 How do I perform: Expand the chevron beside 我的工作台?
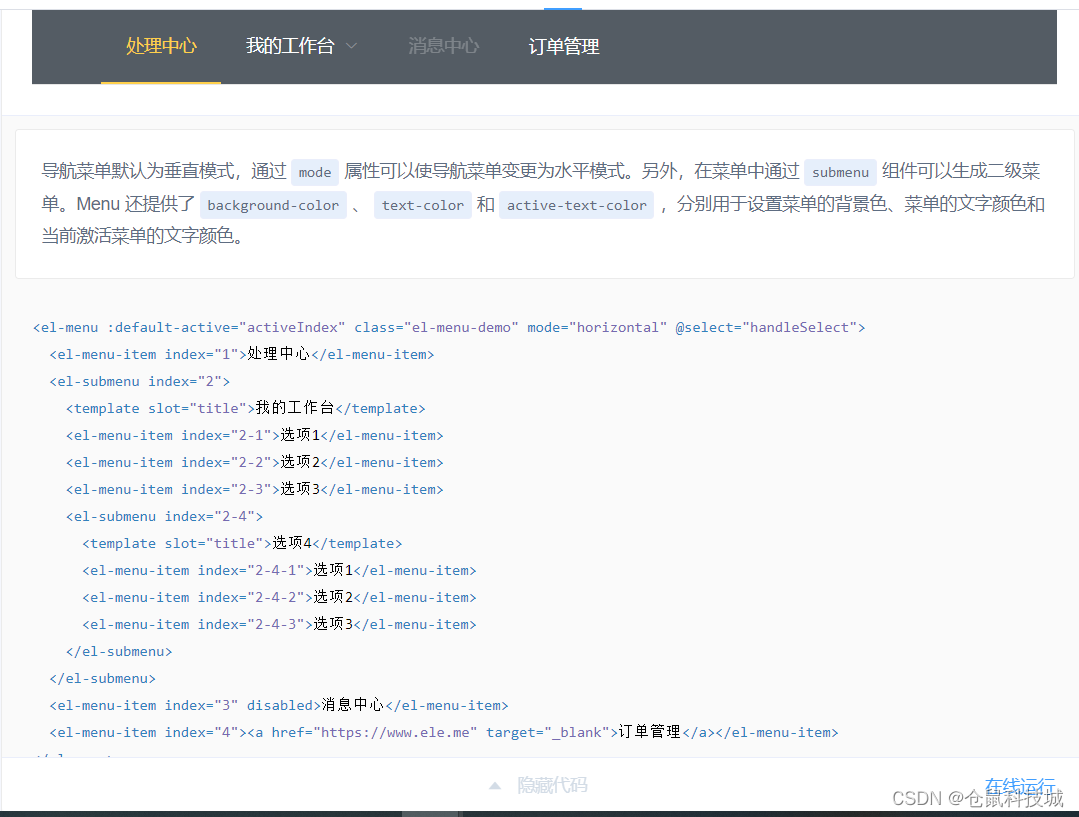click(352, 46)
